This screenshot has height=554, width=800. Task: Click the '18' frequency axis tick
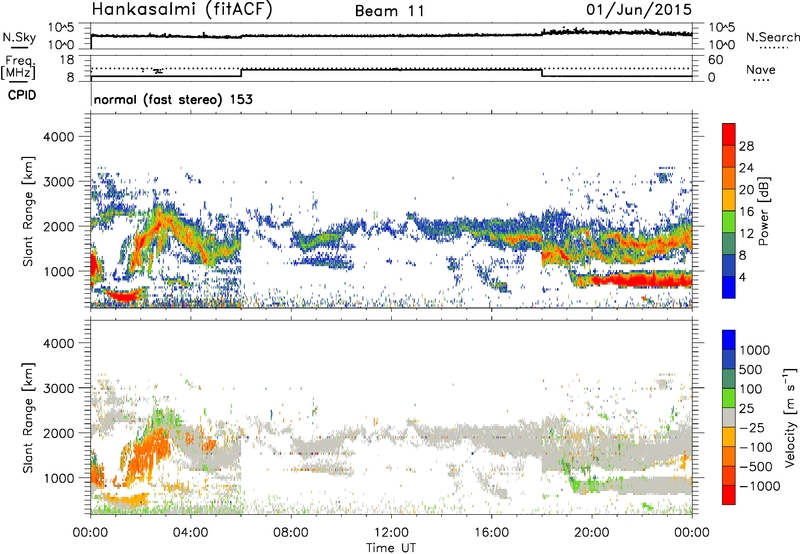(x=67, y=60)
